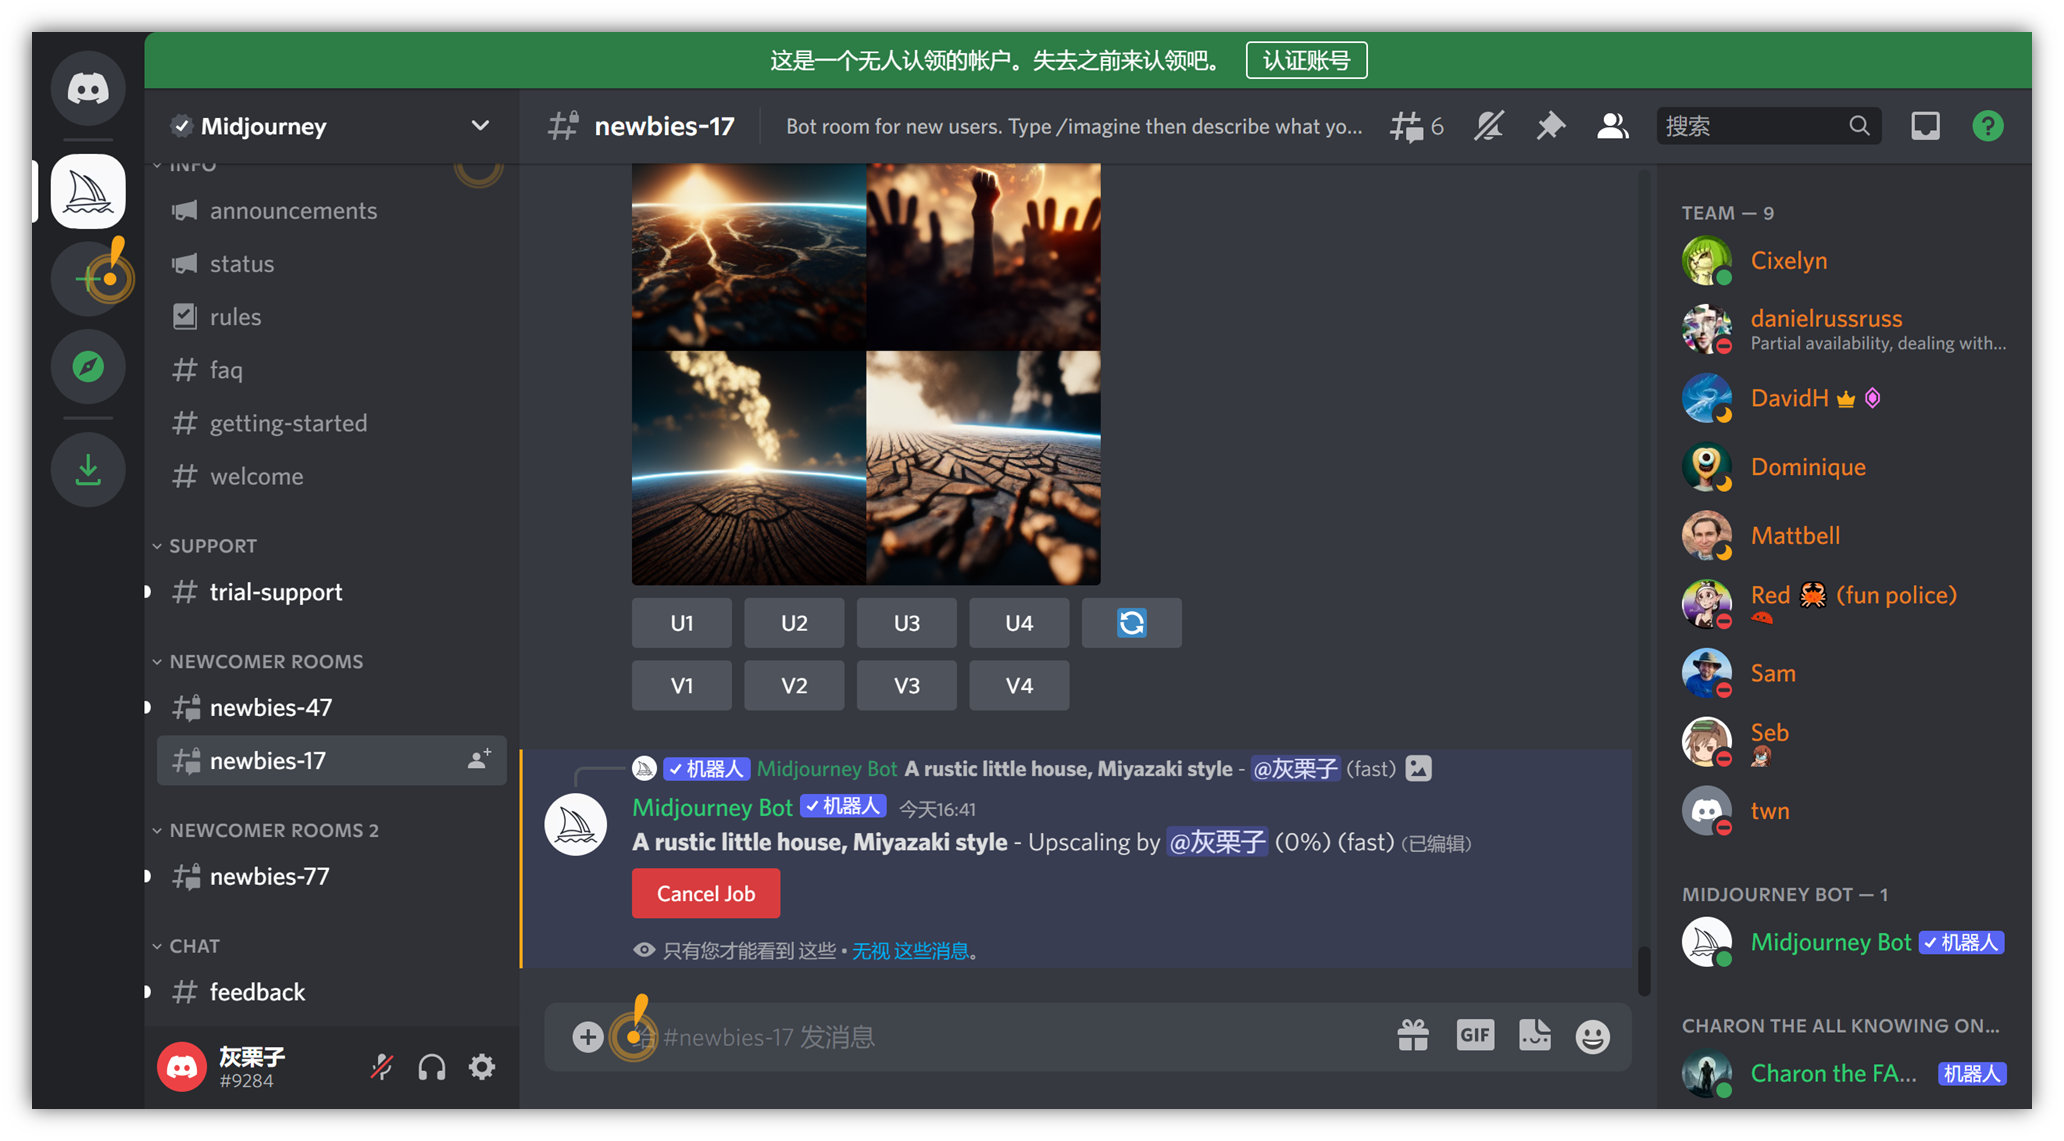Click the Download Apps icon
Screen dimensions: 2064x1141
88,470
